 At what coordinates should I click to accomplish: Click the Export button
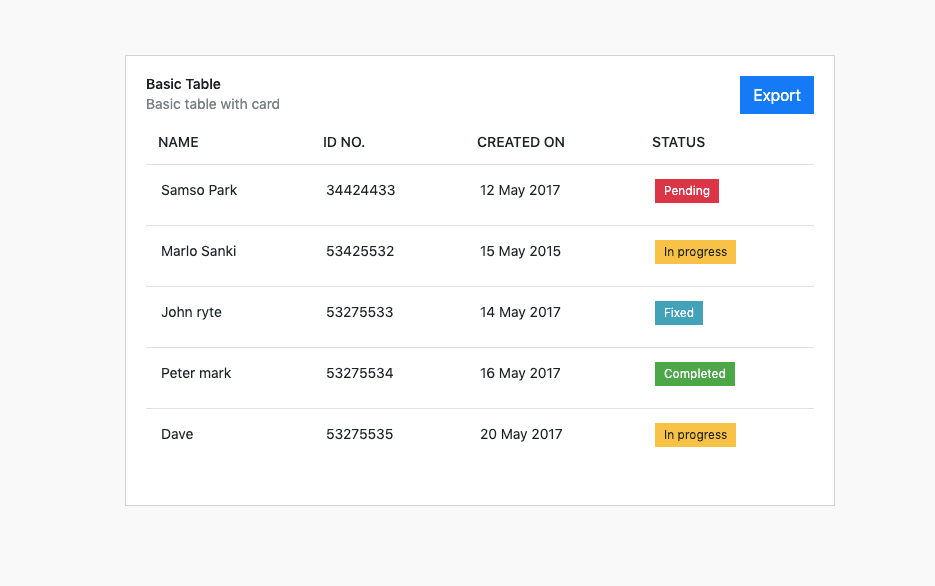pyautogui.click(x=776, y=94)
